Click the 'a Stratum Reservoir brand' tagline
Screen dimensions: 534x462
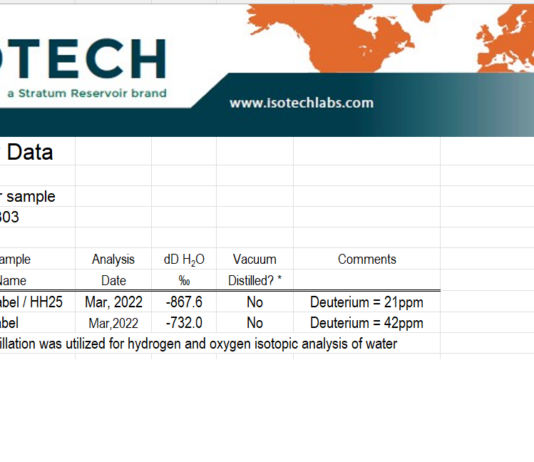pos(87,93)
